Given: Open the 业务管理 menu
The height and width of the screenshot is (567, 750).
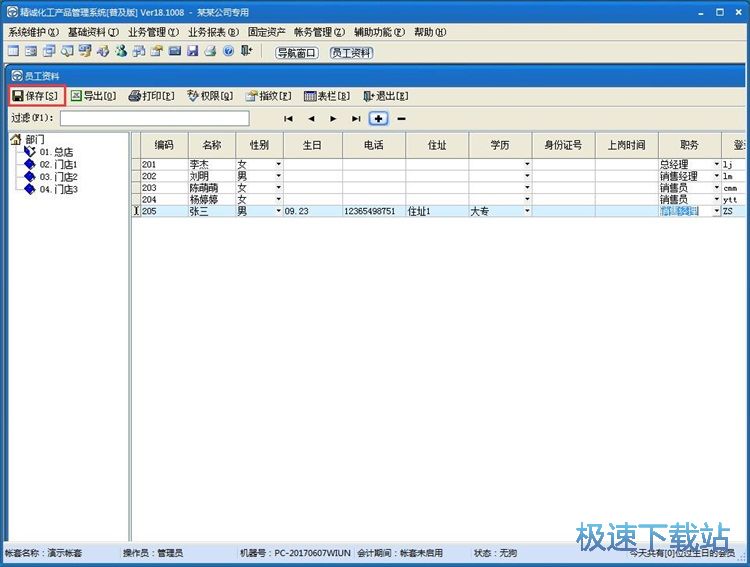Looking at the screenshot, I should point(153,32).
